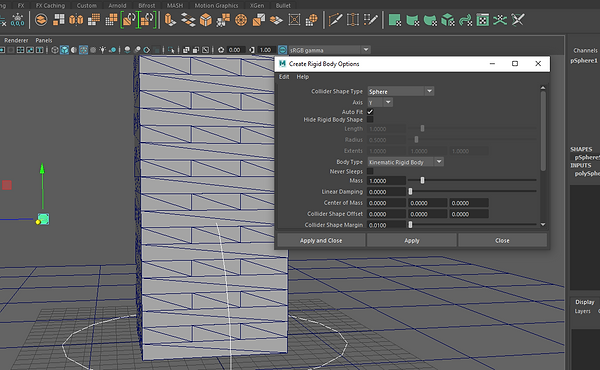
Task: Open the Collider Shape Type dropdown
Action: click(x=401, y=91)
